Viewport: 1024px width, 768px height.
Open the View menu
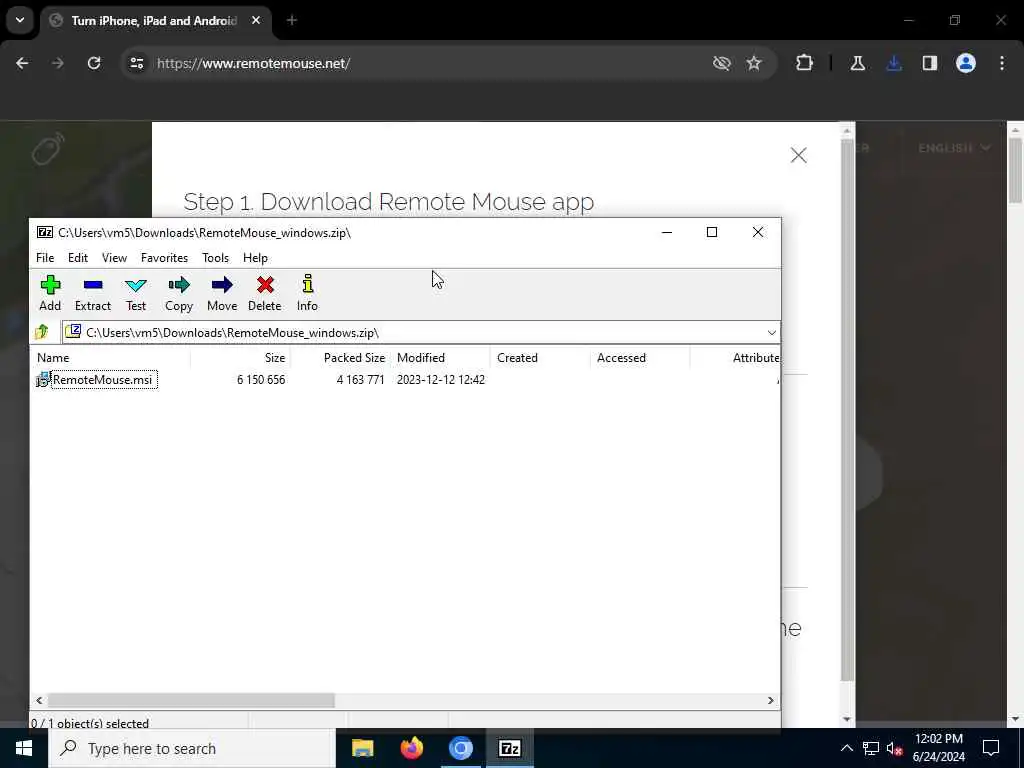[114, 258]
